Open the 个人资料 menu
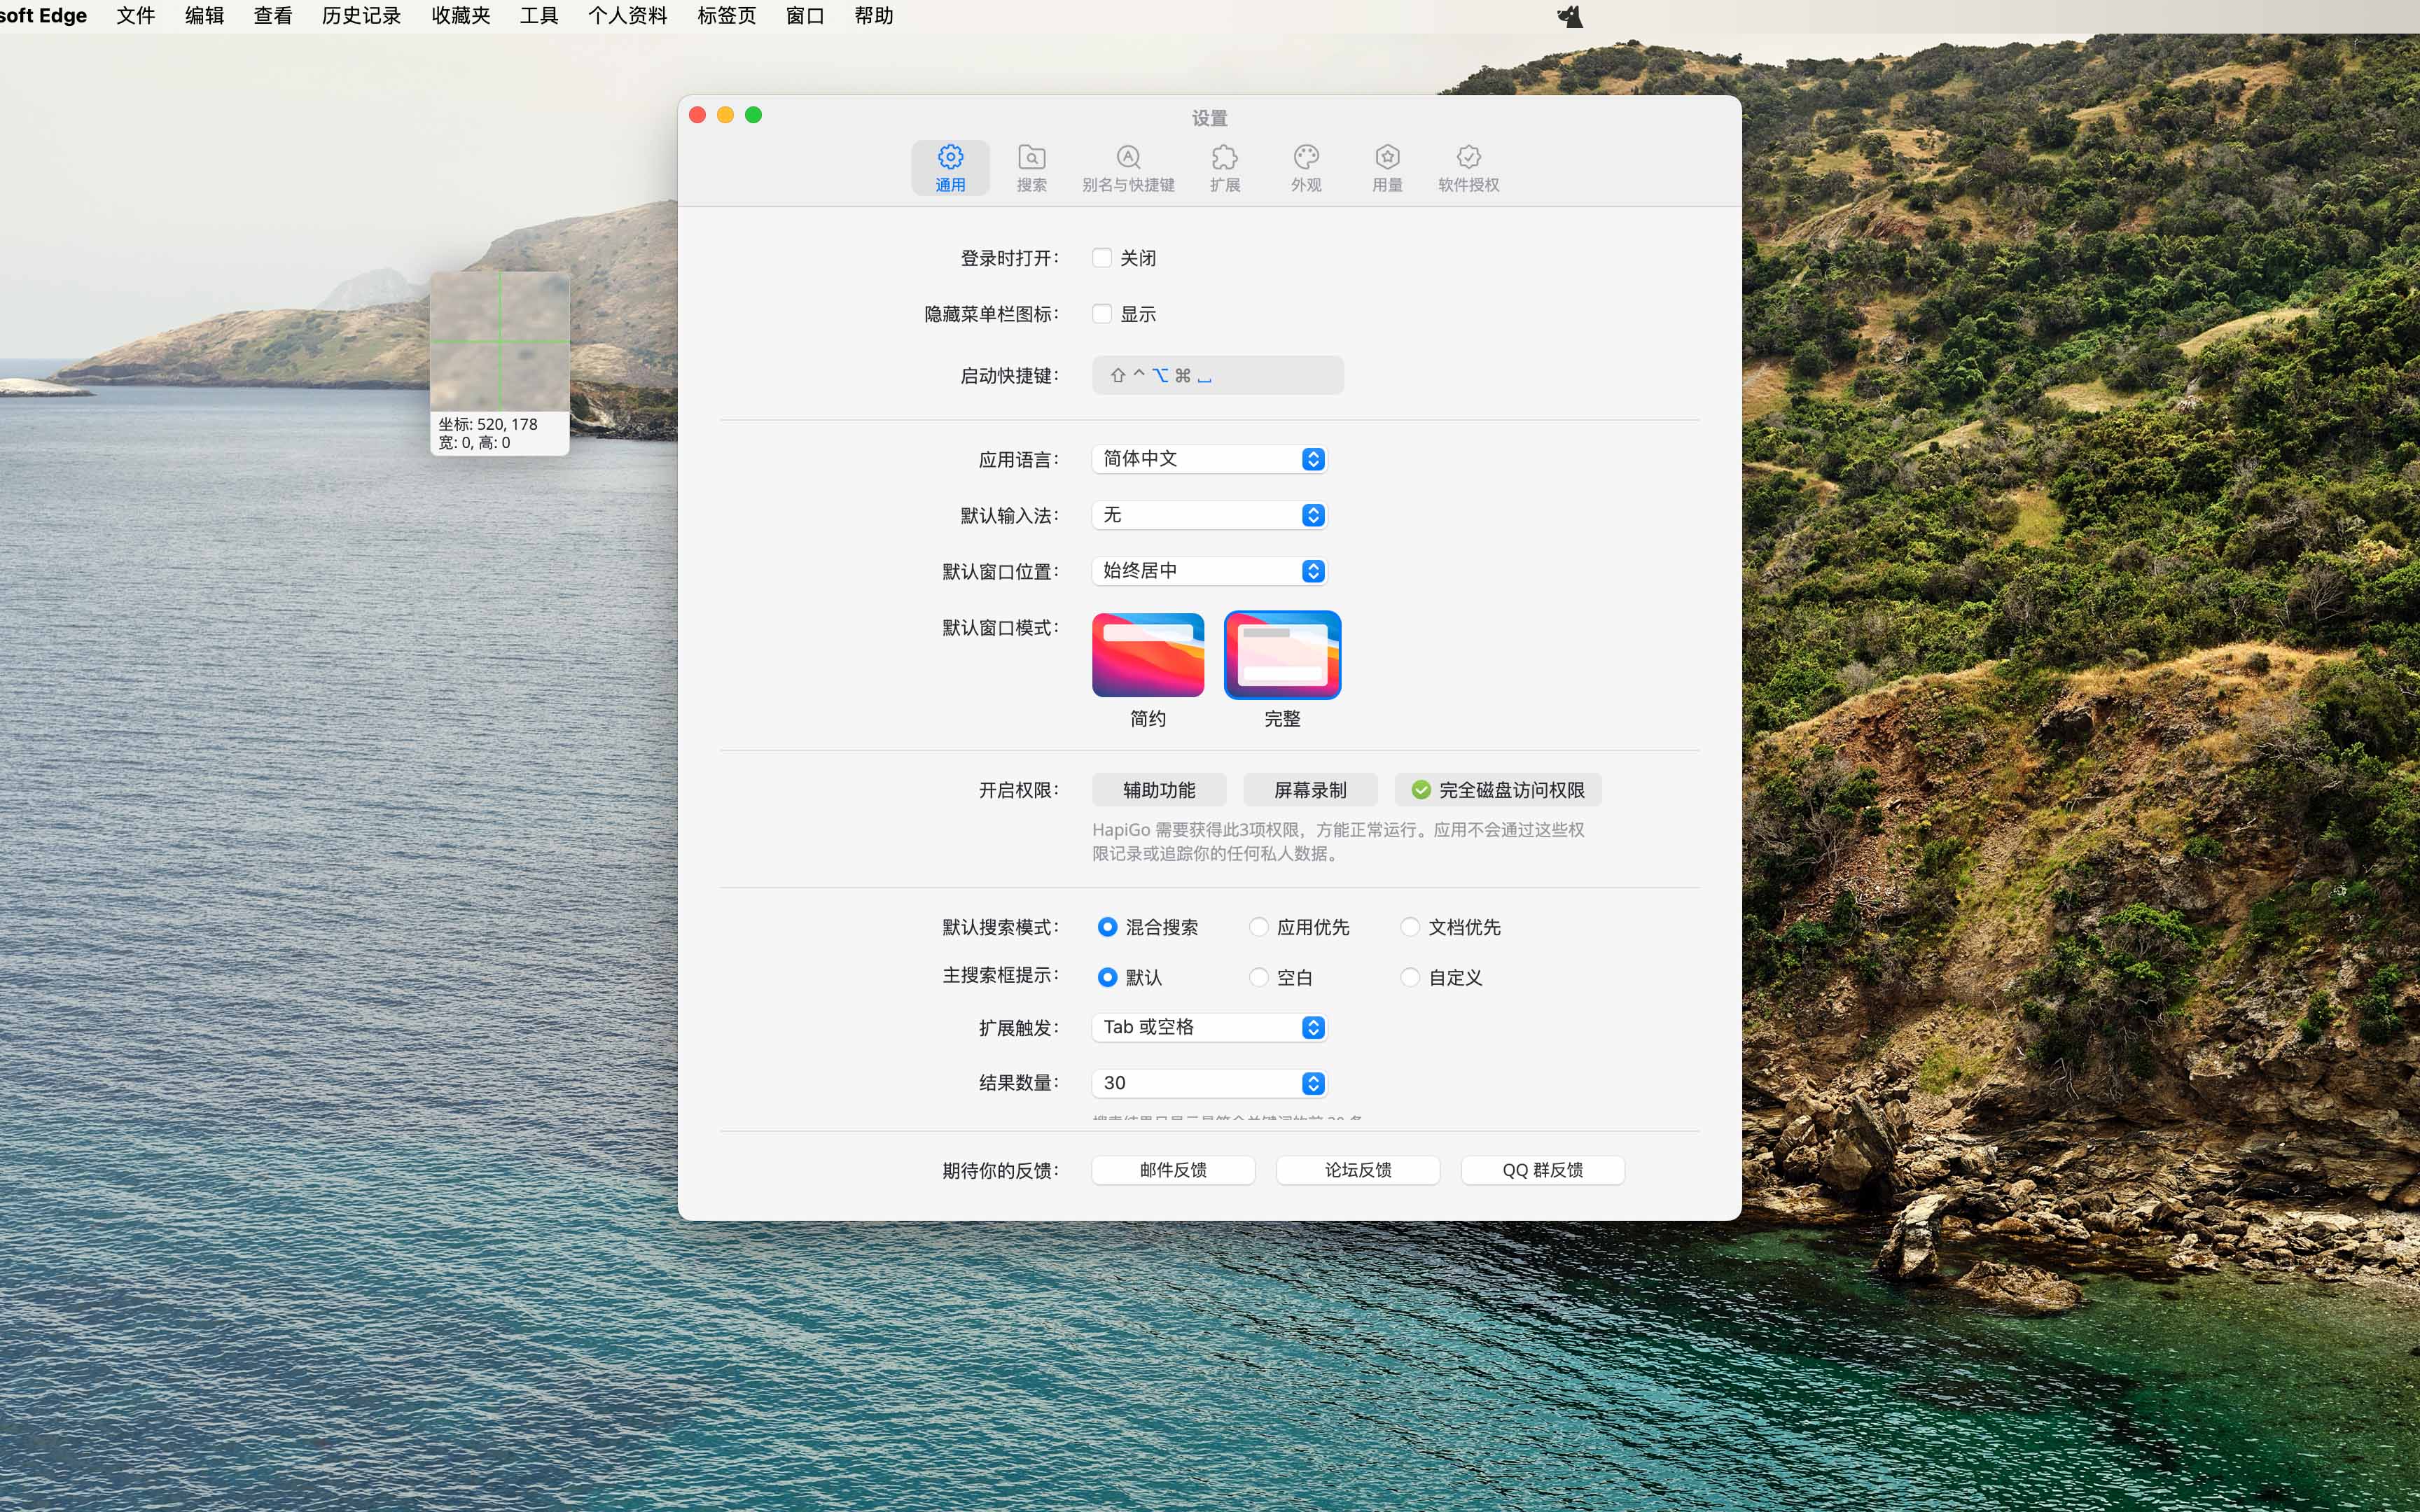Viewport: 2420px width, 1512px height. pos(628,16)
